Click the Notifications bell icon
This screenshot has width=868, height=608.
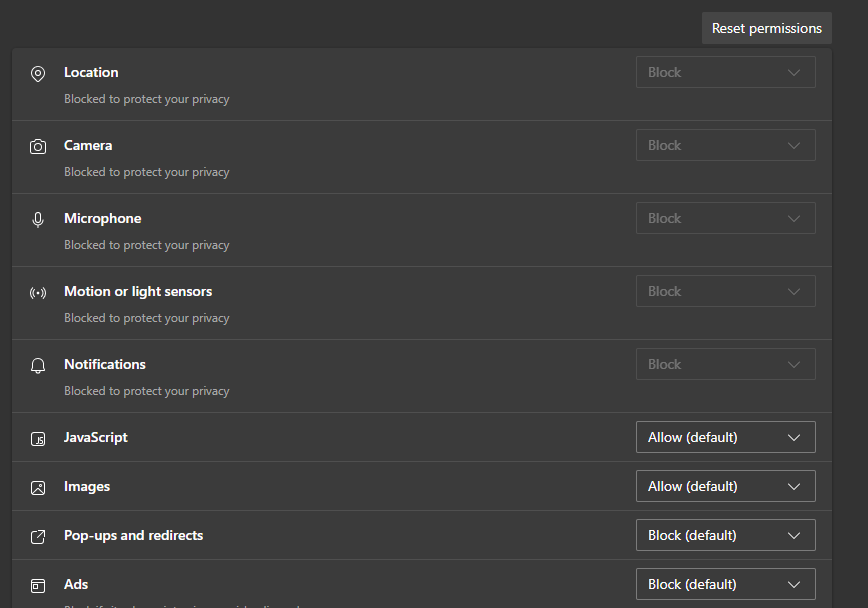(38, 365)
